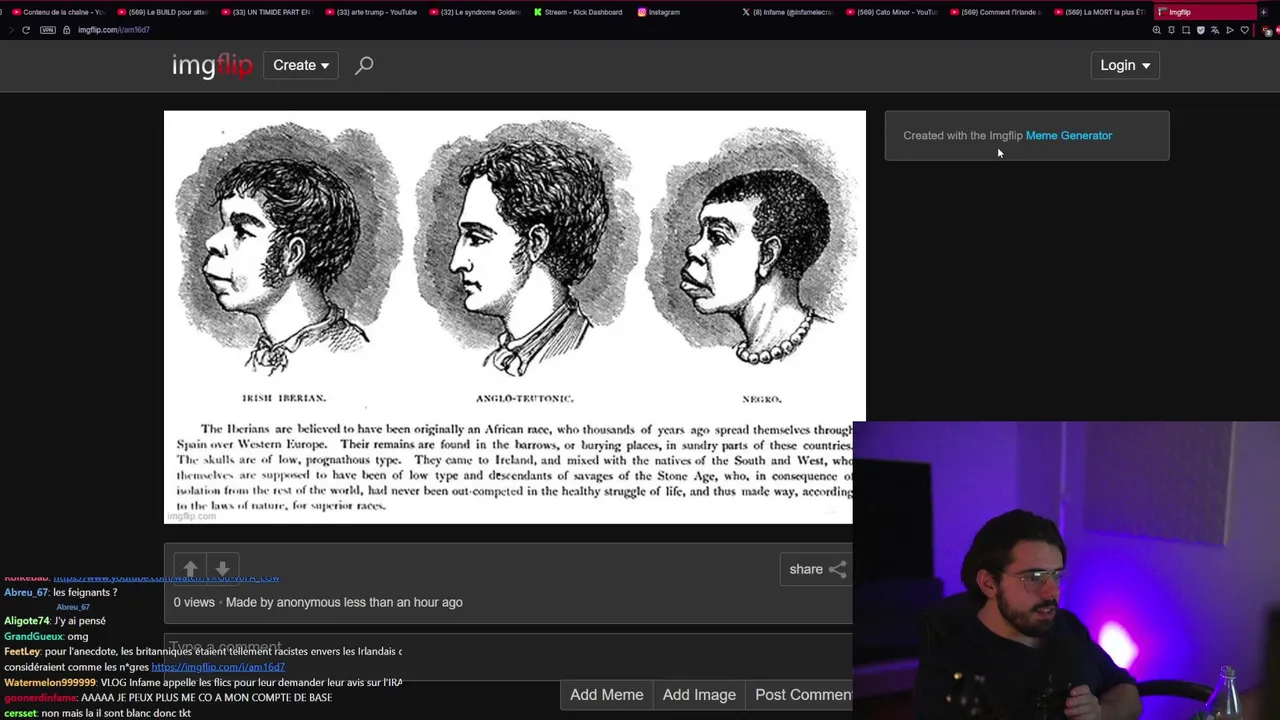The image size is (1280, 720).
Task: Click chat username cersset
Action: (20, 713)
